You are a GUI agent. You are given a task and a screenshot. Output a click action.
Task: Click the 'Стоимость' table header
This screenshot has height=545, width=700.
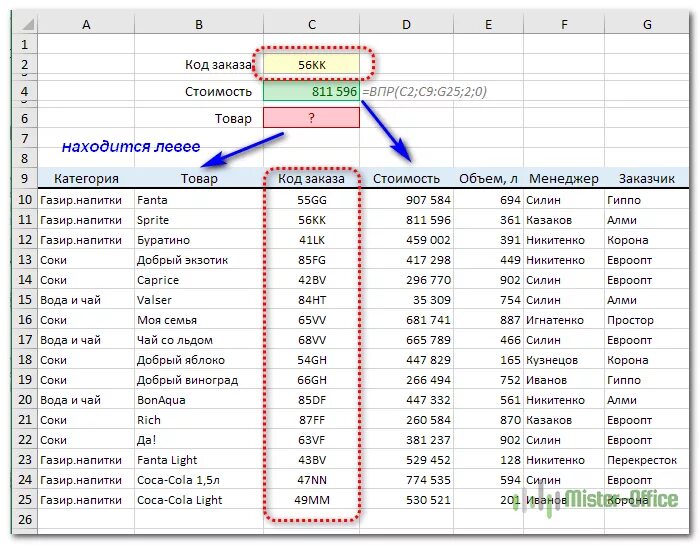(406, 179)
